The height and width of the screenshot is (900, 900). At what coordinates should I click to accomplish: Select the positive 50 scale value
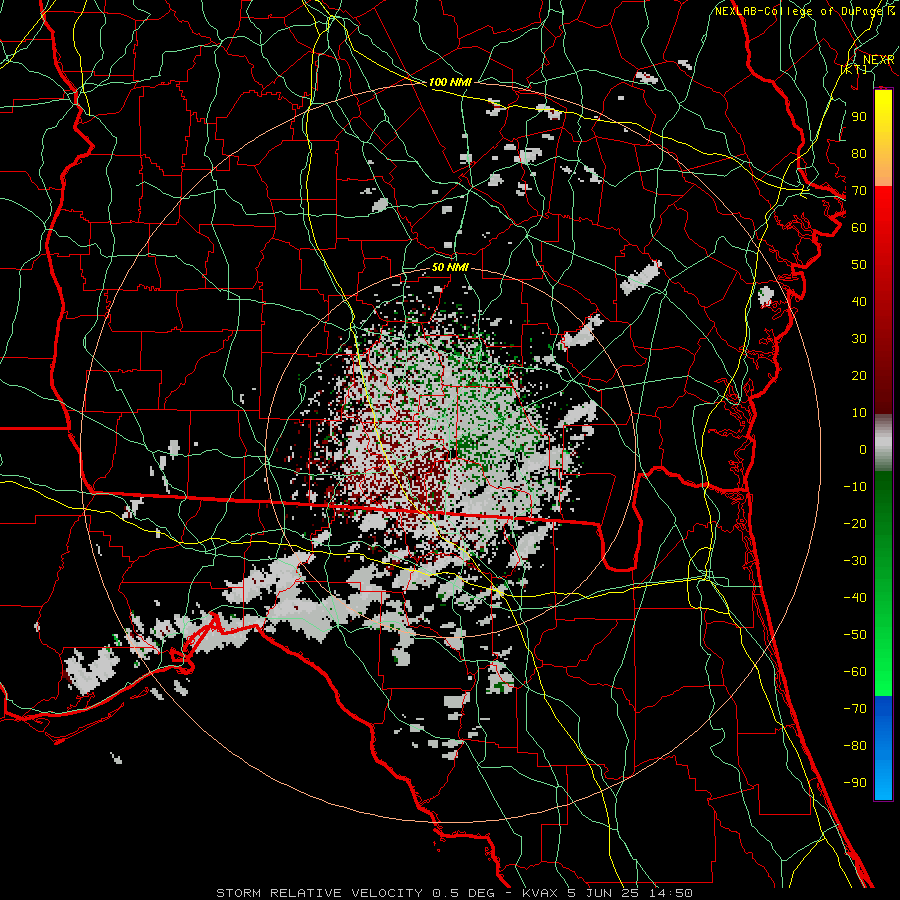pyautogui.click(x=859, y=265)
